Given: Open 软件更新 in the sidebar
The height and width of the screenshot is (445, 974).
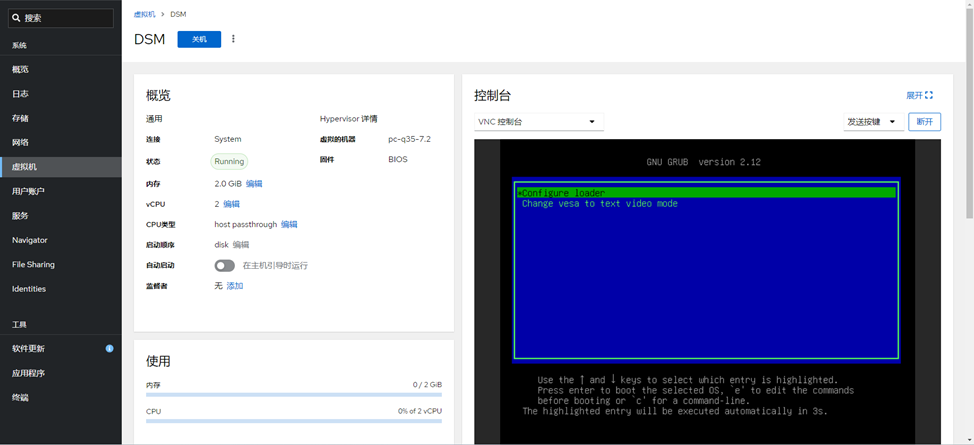Looking at the screenshot, I should pyautogui.click(x=61, y=349).
